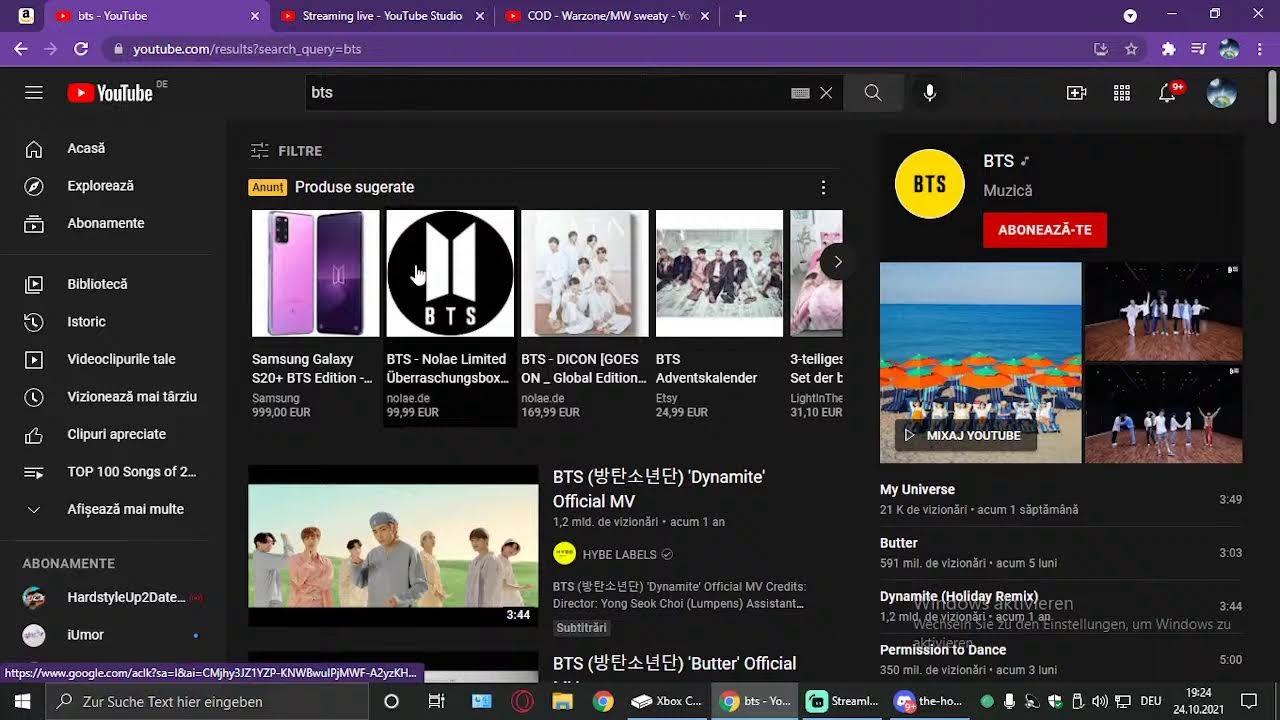The image size is (1280, 720).
Task: Open BTS DICON Global Edition product
Action: (x=585, y=315)
